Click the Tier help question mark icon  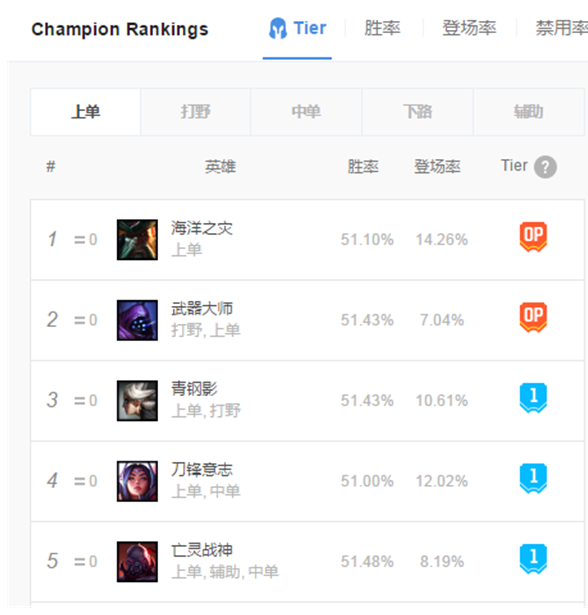pos(545,167)
